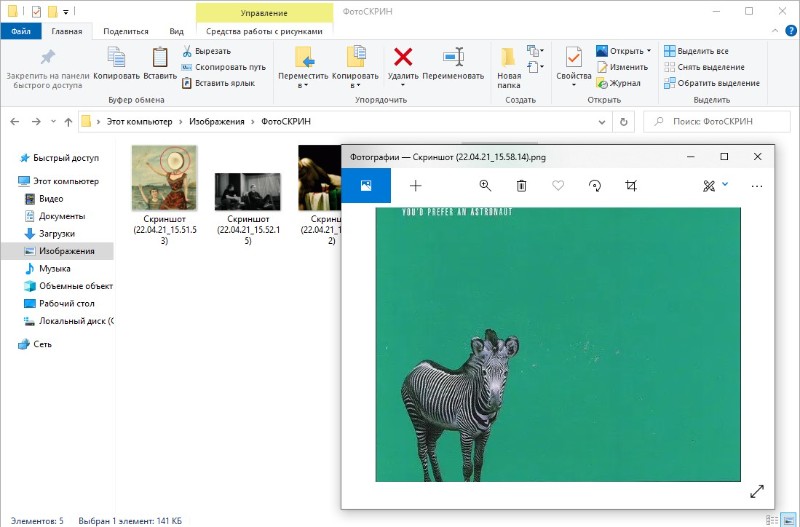Screen dimensions: 800x527
Task: Rotate the zebra image
Action: [594, 186]
